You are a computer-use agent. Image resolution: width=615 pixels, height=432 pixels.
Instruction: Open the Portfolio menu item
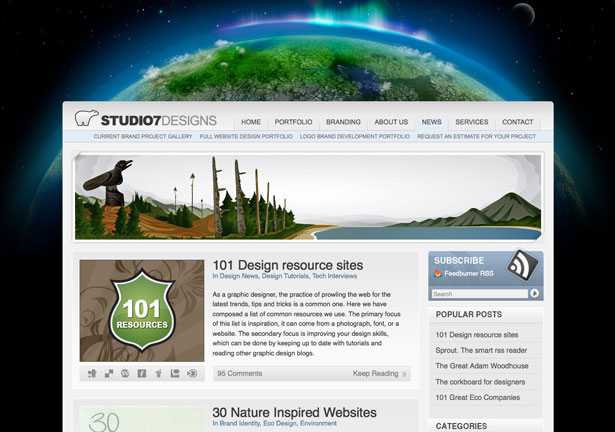pos(293,122)
